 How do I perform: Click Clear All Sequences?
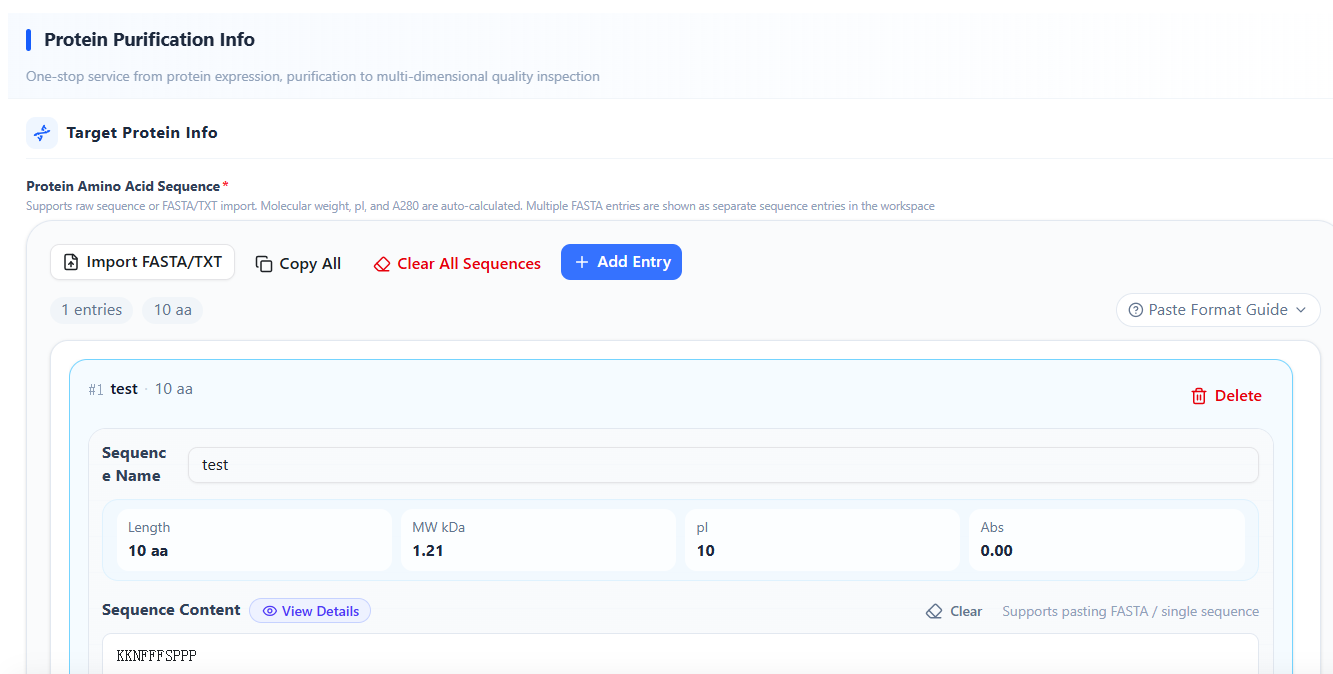[x=457, y=264]
